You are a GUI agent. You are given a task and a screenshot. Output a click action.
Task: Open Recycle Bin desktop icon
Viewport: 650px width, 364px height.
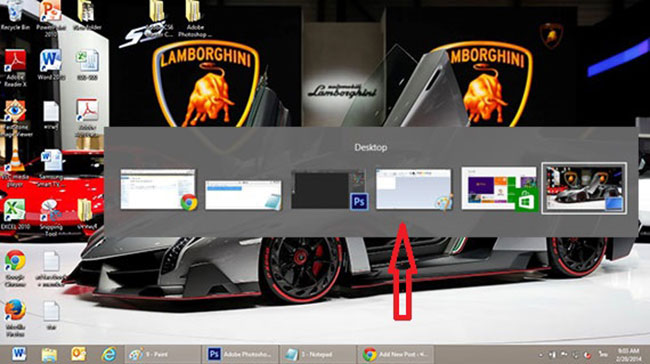tap(15, 16)
